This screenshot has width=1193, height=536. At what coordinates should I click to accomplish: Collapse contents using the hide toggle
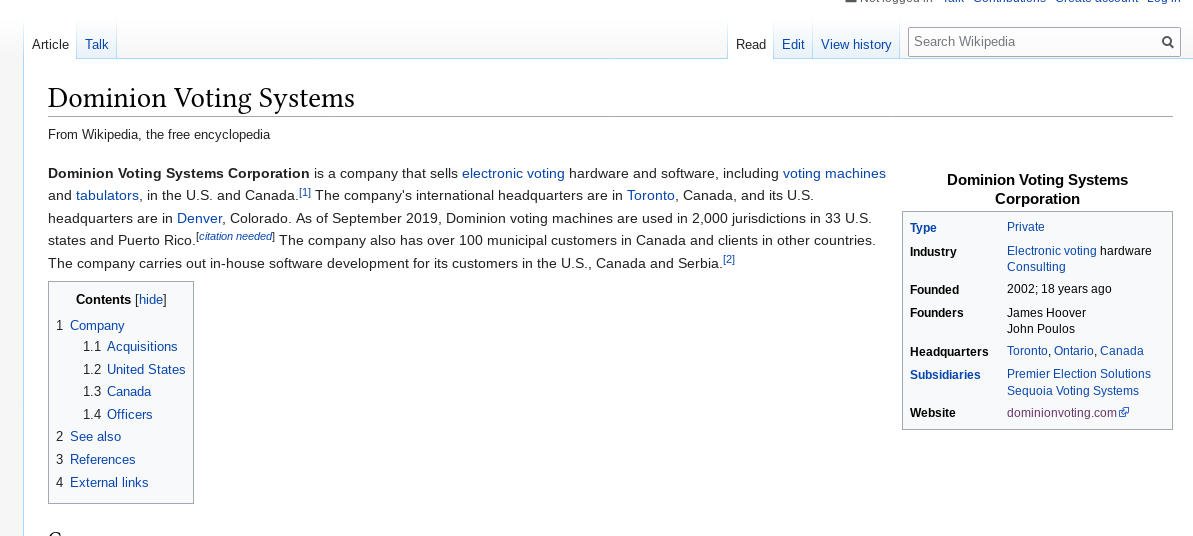point(151,299)
